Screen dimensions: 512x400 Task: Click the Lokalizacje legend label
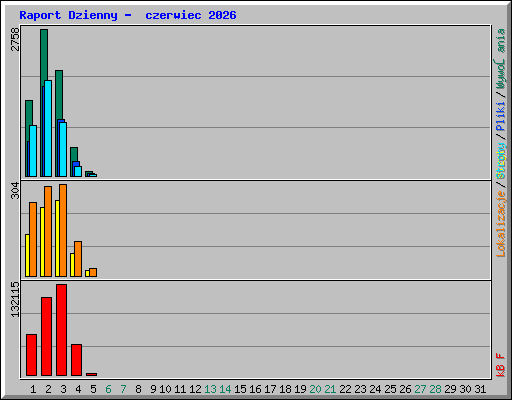coord(501,224)
